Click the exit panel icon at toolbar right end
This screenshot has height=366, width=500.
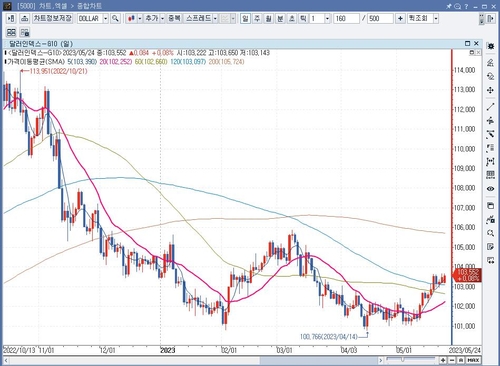490,18
